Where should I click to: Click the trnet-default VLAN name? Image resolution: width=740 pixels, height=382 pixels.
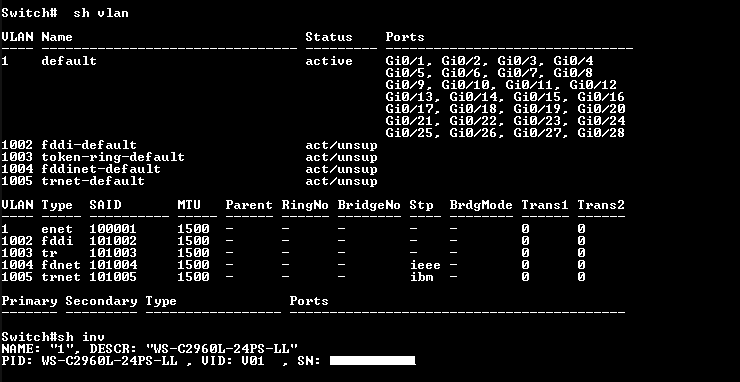pyautogui.click(x=93, y=181)
